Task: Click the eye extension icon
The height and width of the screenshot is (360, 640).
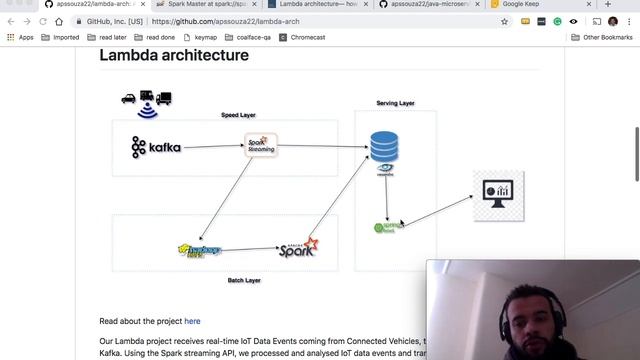Action: point(573,22)
